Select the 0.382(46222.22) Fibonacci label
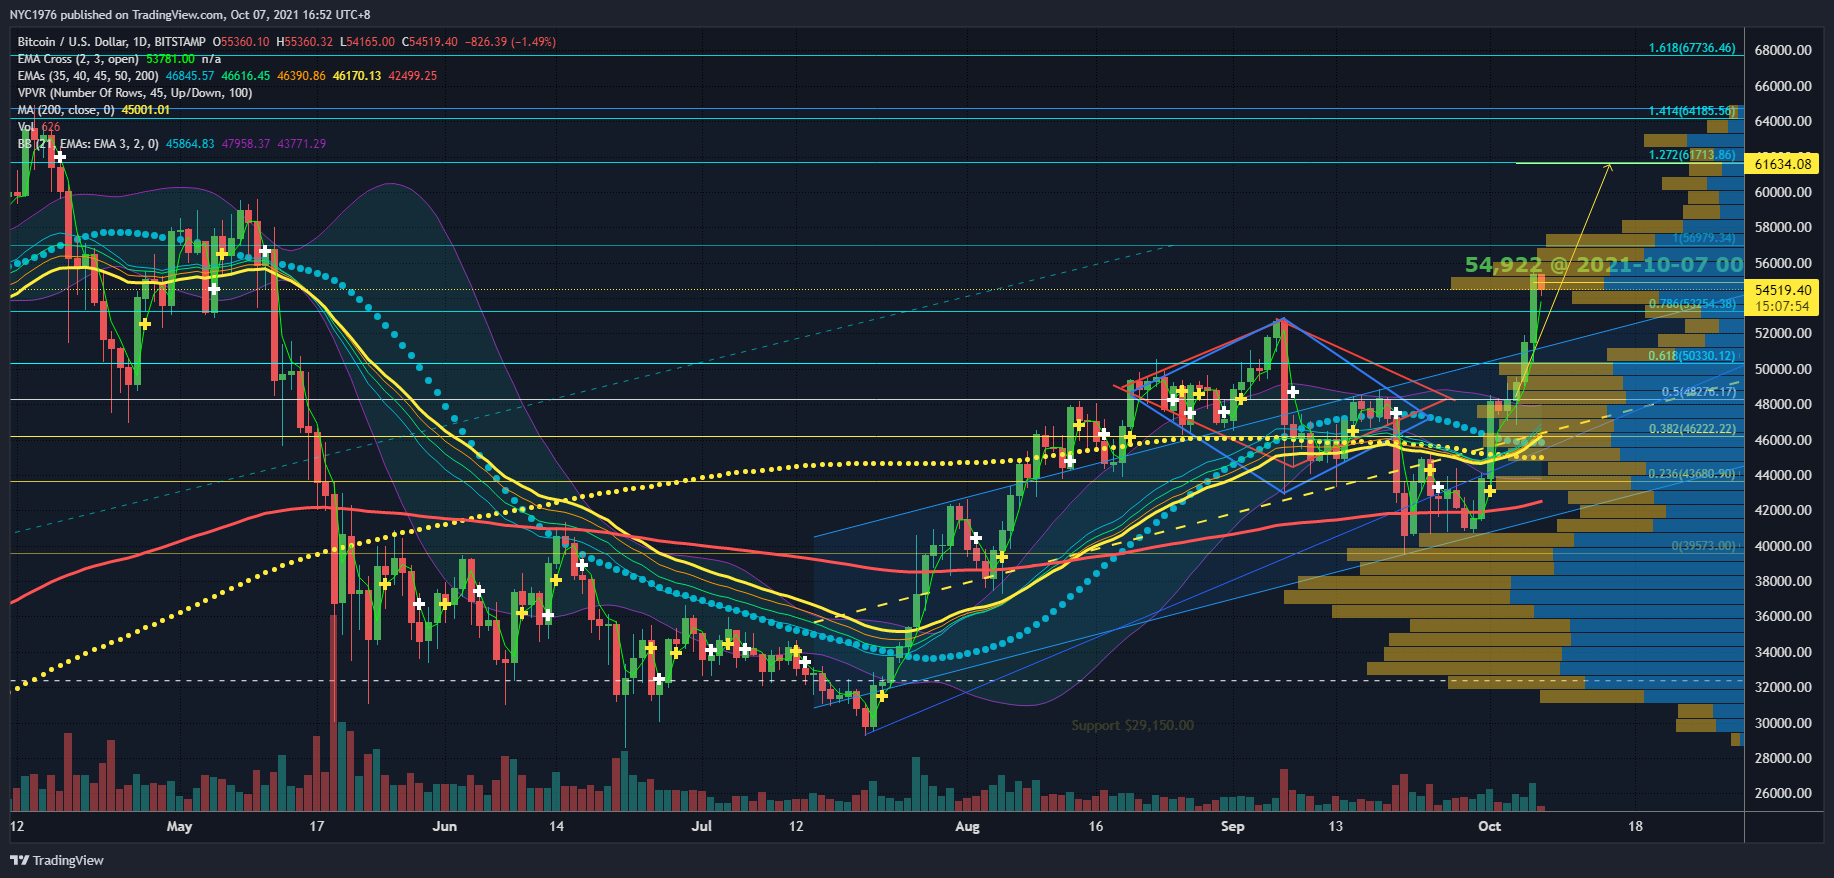This screenshot has height=878, width=1834. [x=1692, y=429]
